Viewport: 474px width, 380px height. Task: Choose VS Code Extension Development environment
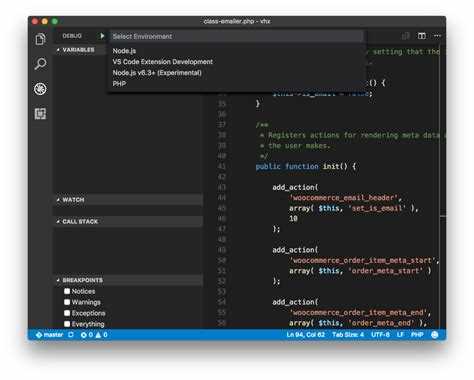click(x=237, y=62)
